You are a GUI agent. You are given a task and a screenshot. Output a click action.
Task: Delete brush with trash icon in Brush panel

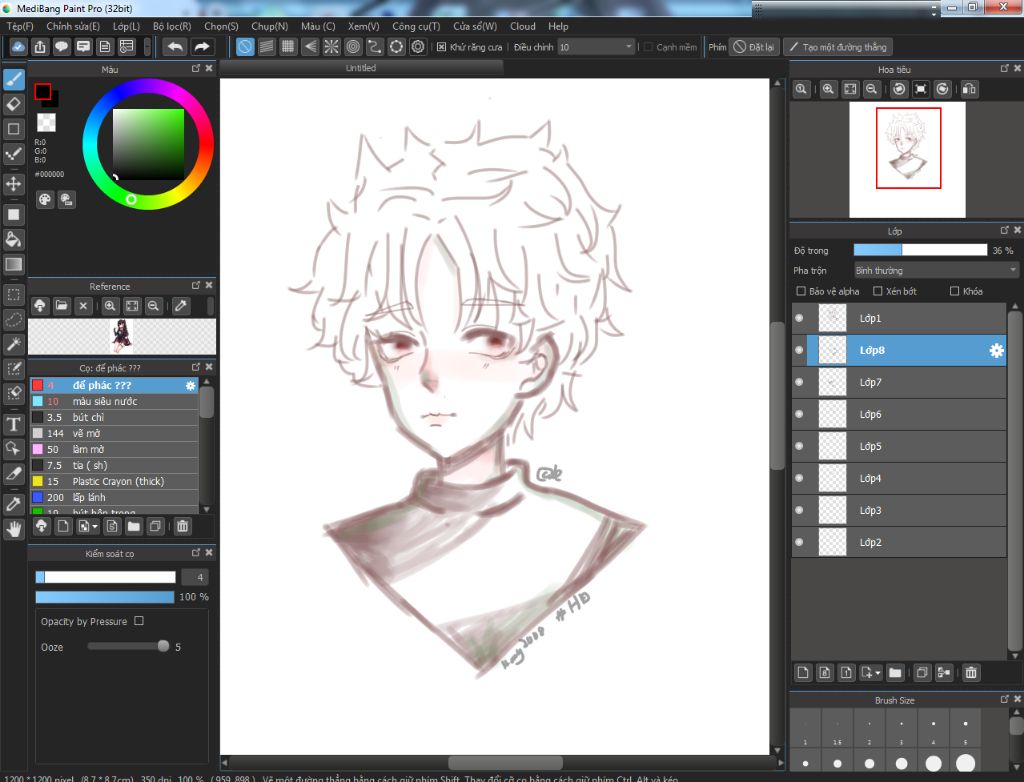pos(183,527)
